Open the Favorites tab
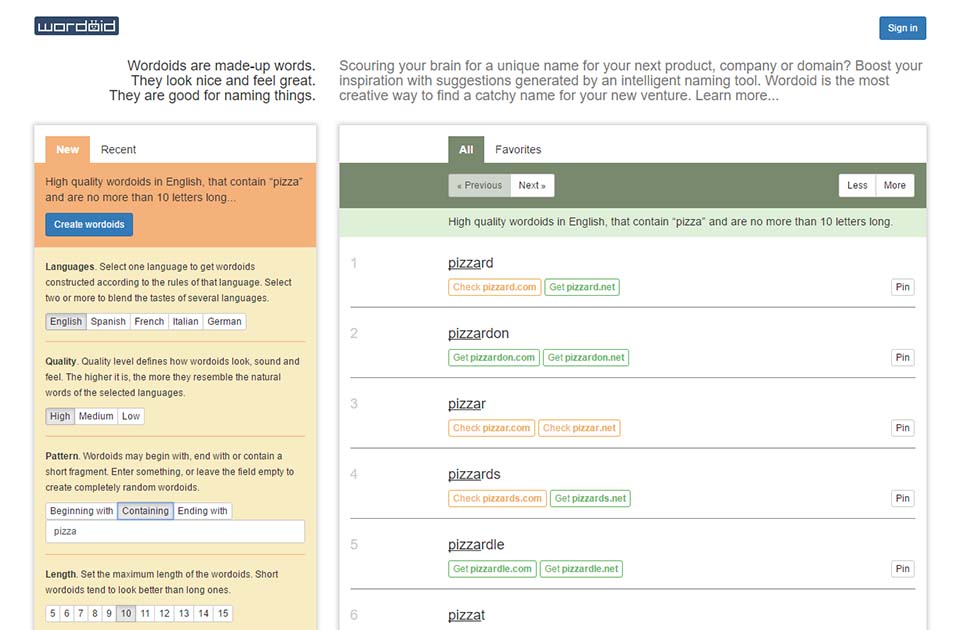960x630 pixels. 518,149
